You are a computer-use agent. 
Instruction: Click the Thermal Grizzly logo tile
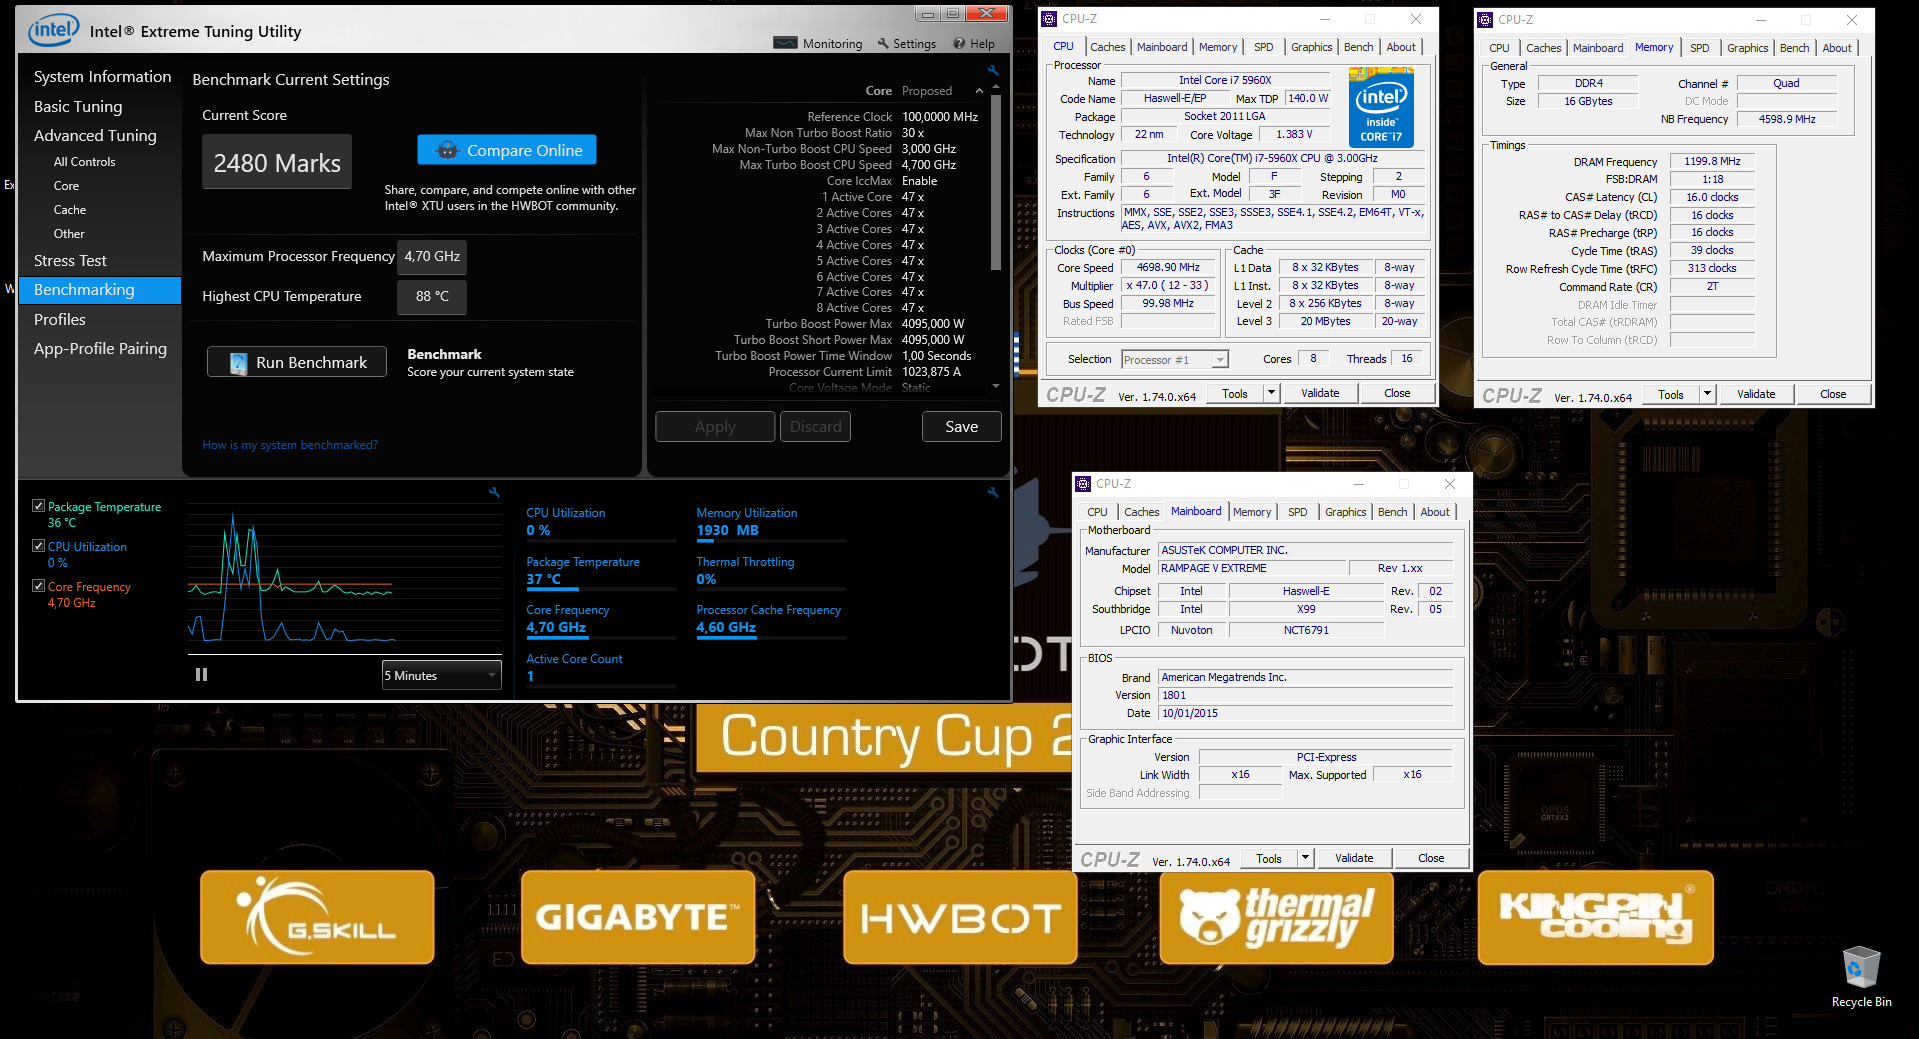pos(1277,917)
